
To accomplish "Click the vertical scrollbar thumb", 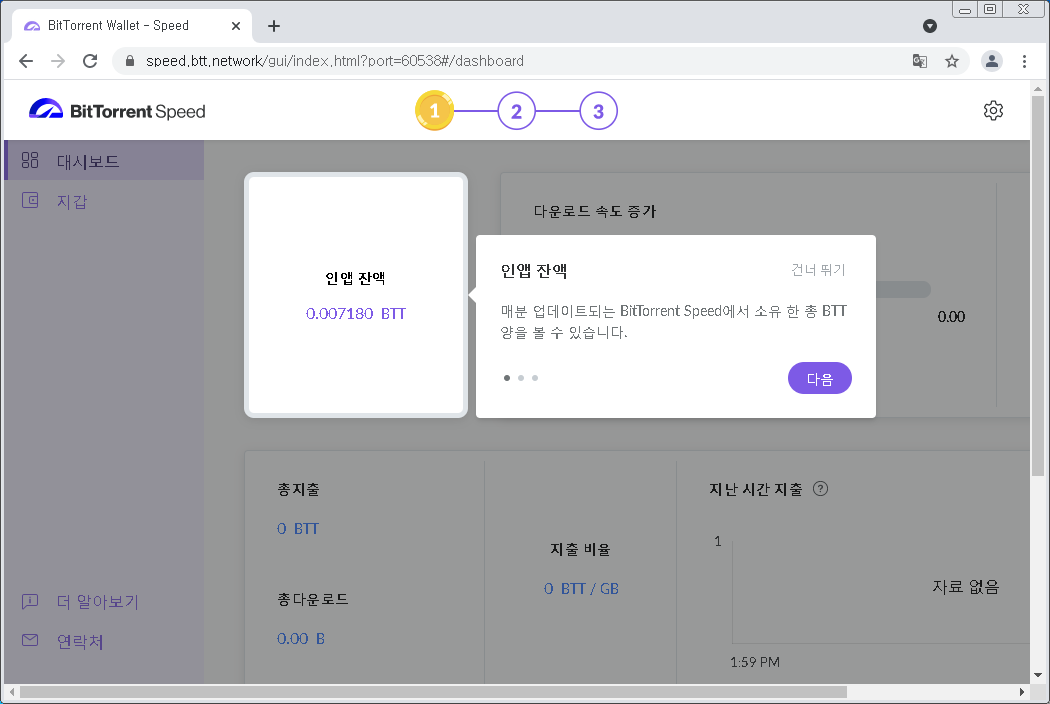I will tap(1038, 286).
